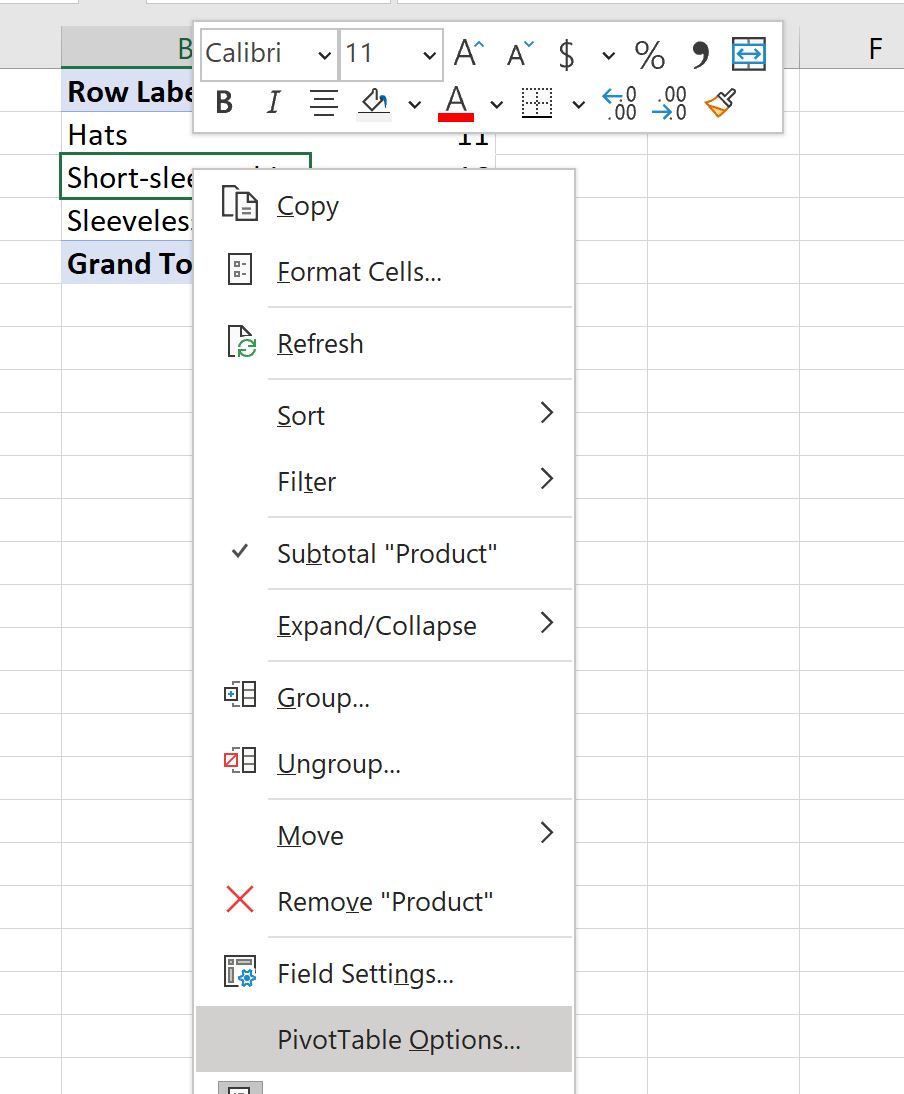Image resolution: width=904 pixels, height=1094 pixels.
Task: Toggle bold formatting
Action: tap(225, 102)
